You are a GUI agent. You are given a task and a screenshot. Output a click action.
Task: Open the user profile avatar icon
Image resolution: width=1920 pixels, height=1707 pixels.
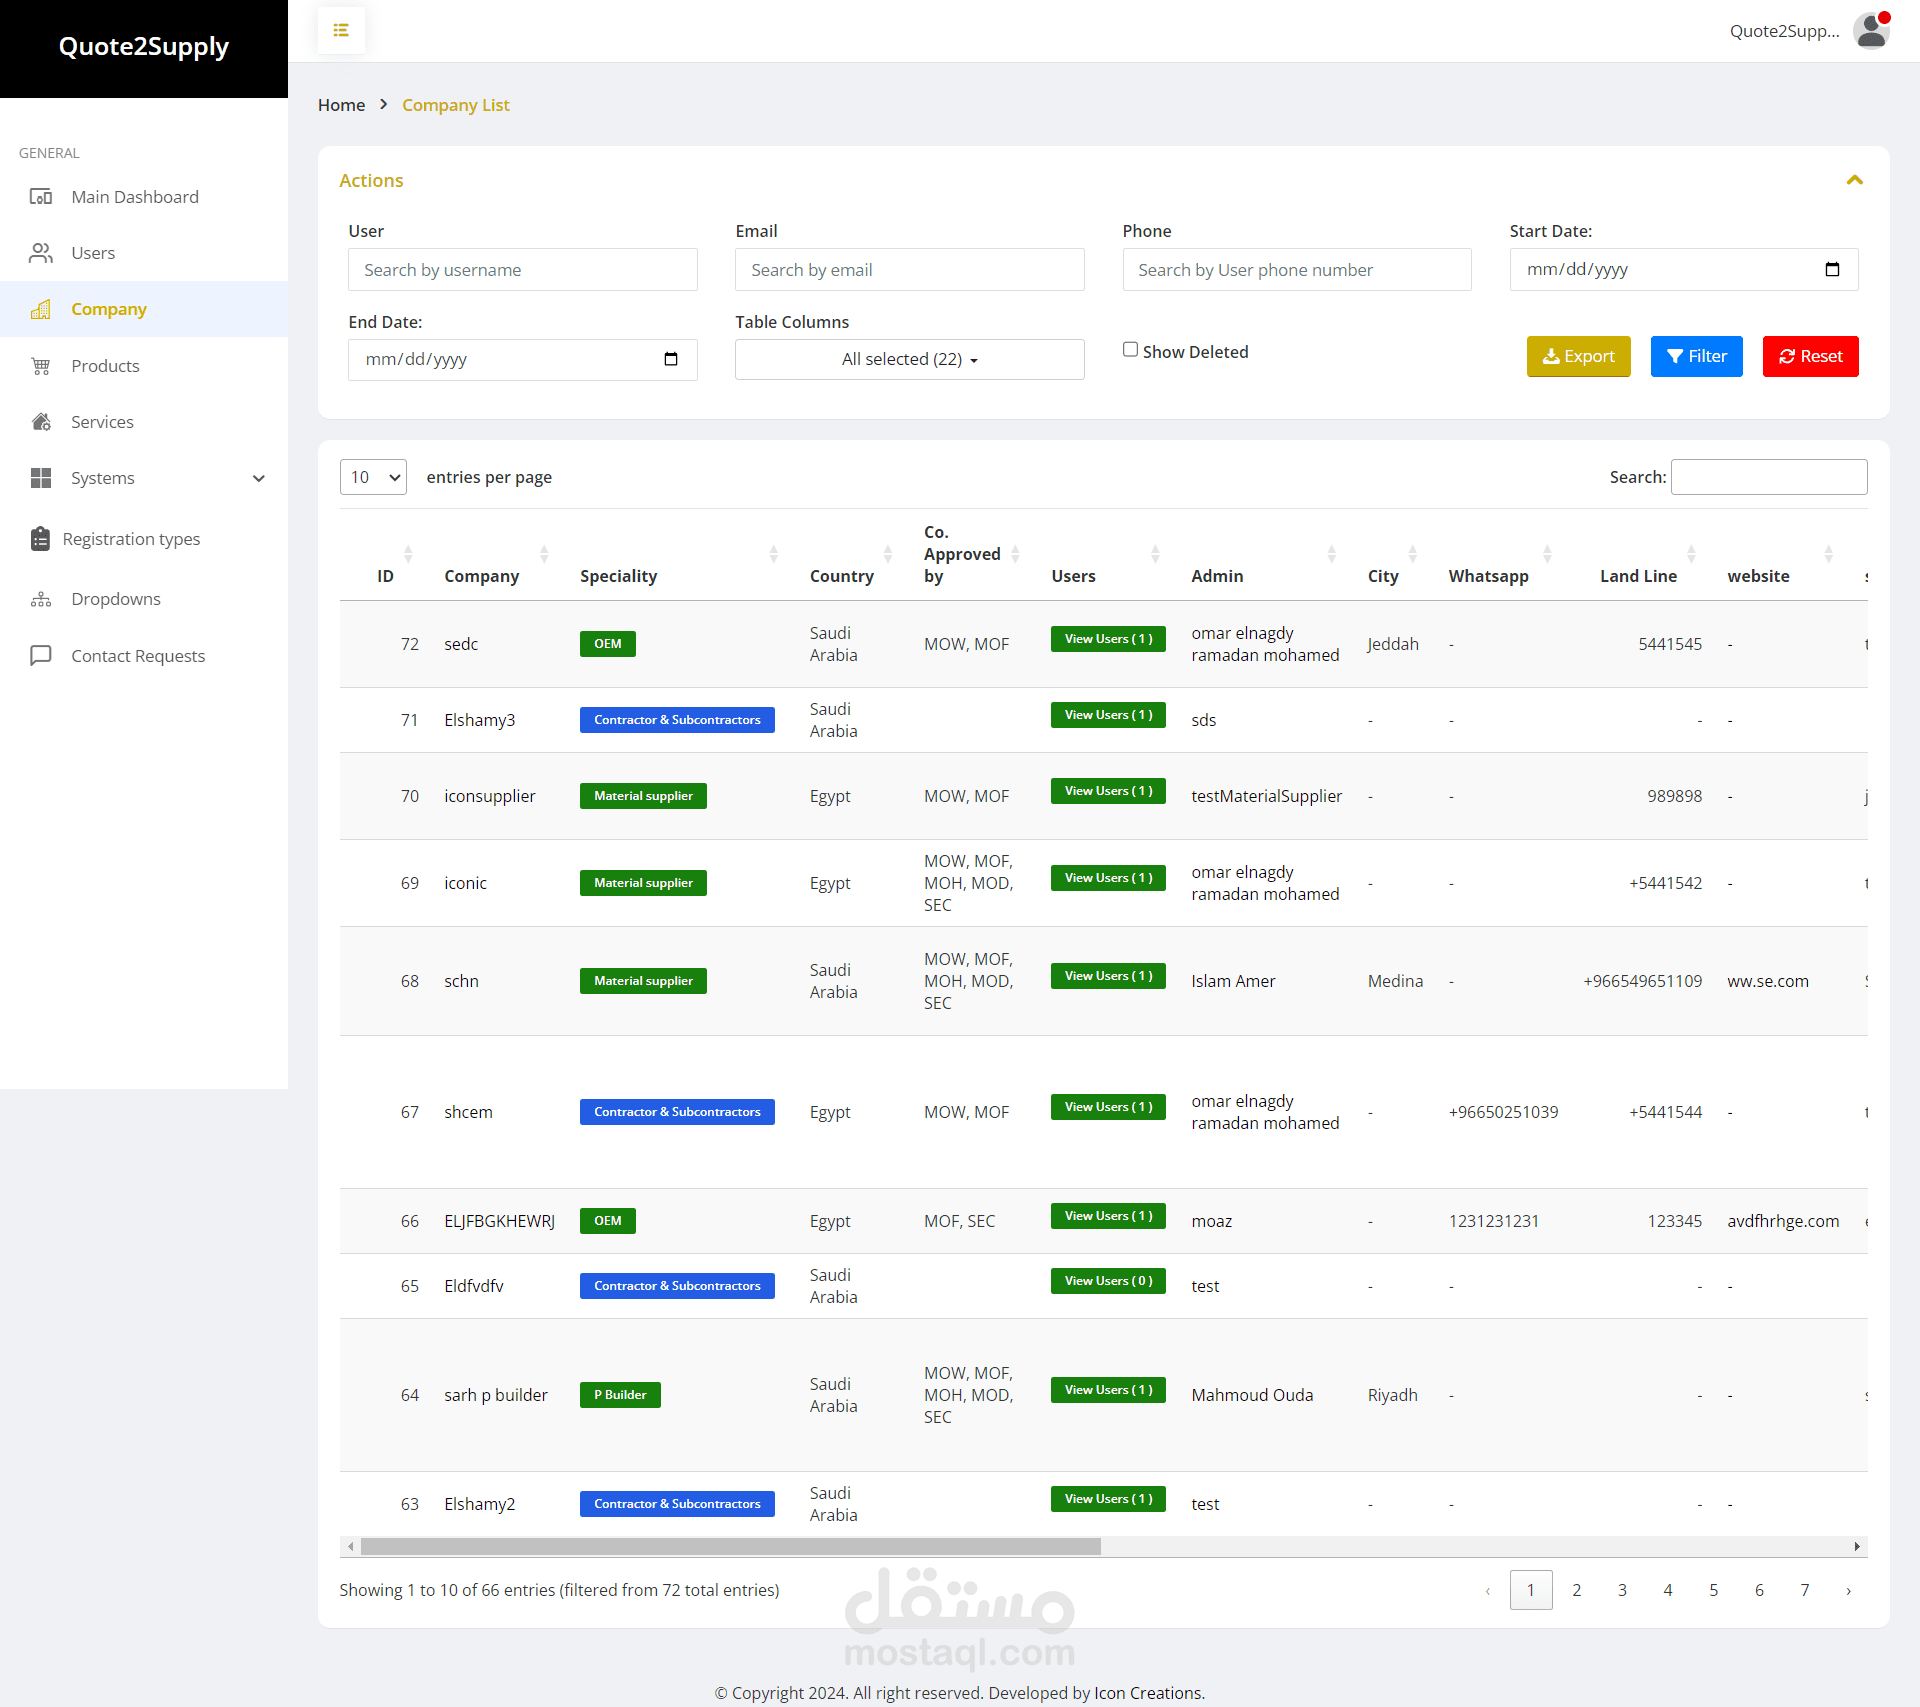pos(1871,30)
